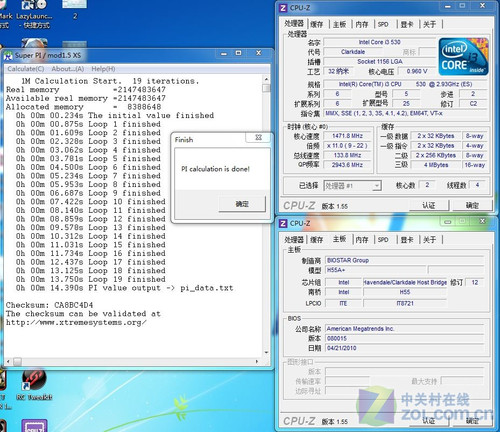
Task: Confirm the Finish dialog with 确定
Action: click(242, 204)
